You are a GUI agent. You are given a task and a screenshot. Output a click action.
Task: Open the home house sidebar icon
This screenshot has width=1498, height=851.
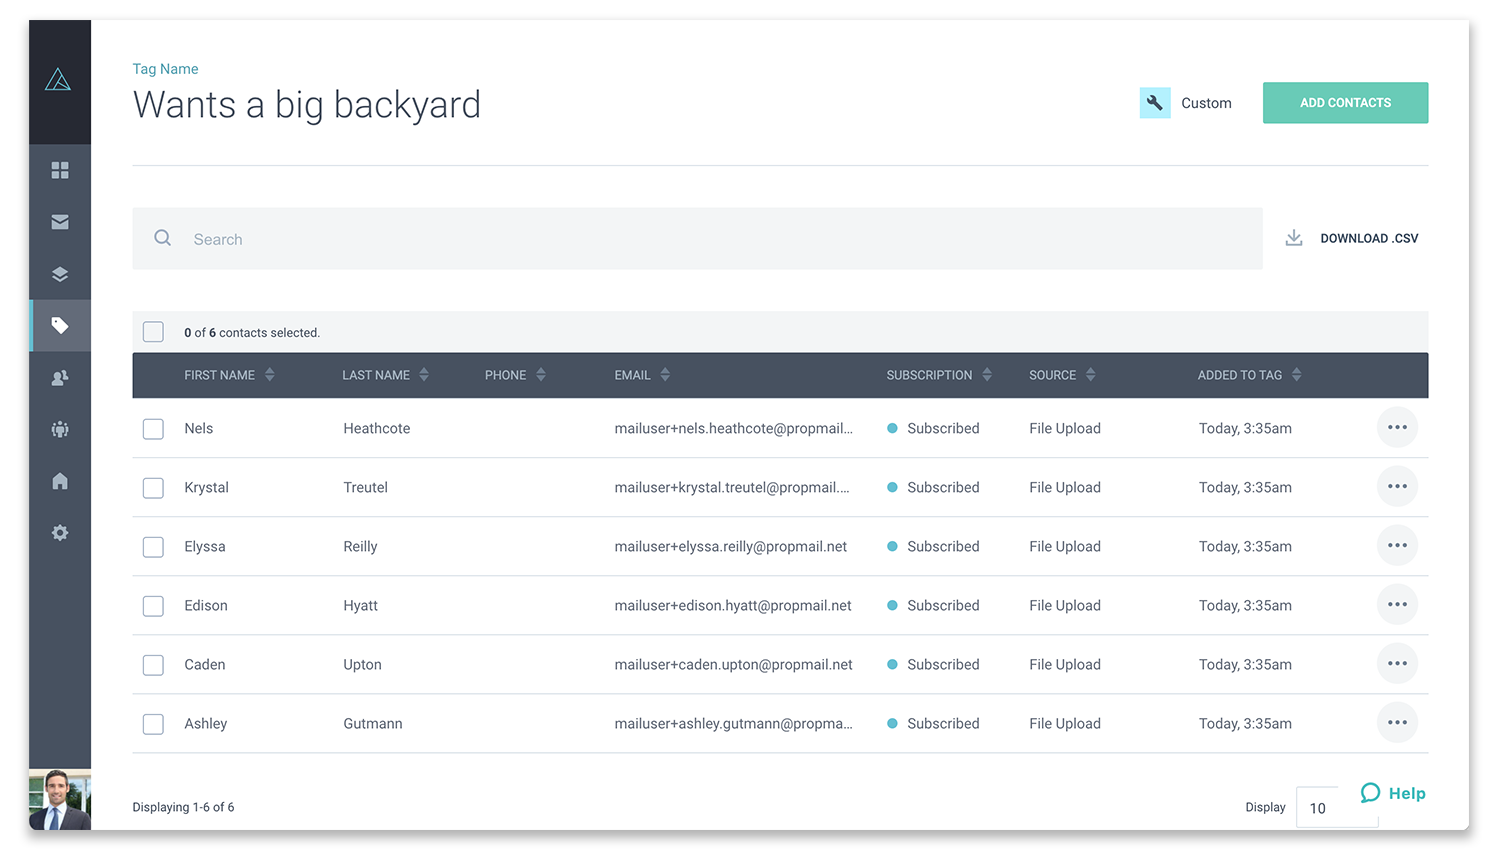(60, 481)
